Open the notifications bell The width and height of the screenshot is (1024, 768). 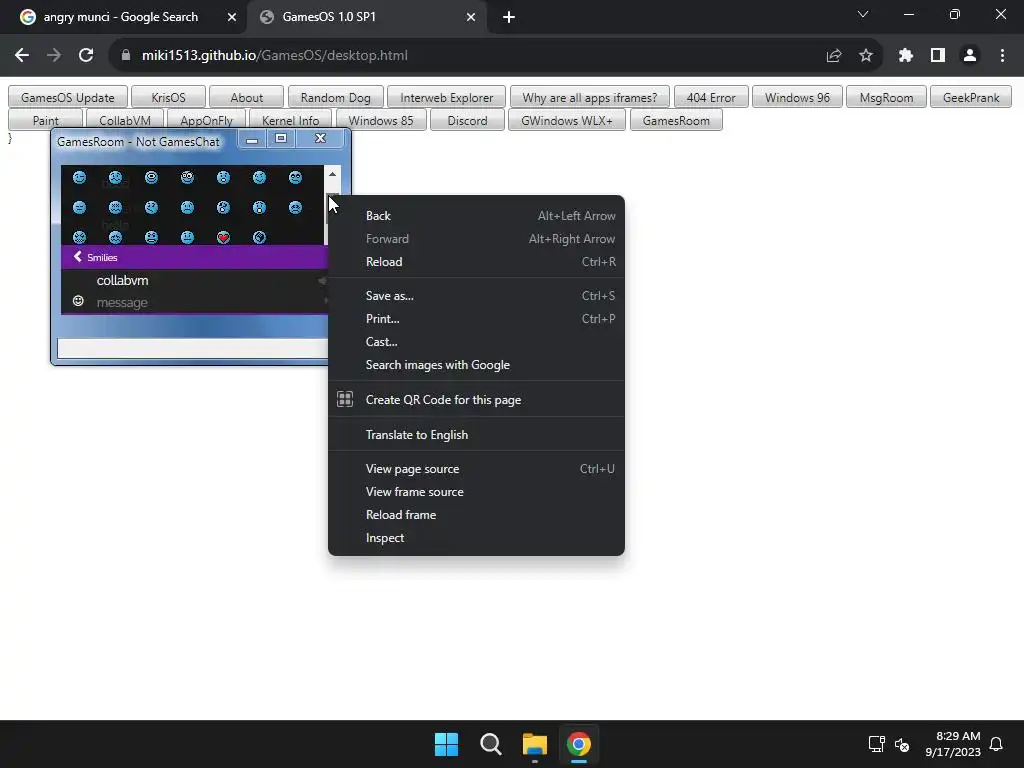tap(996, 744)
